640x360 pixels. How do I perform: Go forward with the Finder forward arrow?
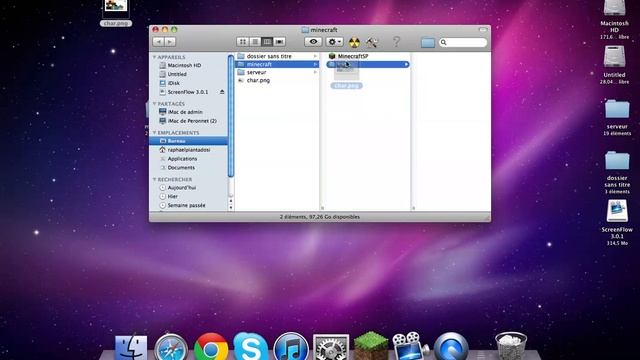tap(170, 42)
